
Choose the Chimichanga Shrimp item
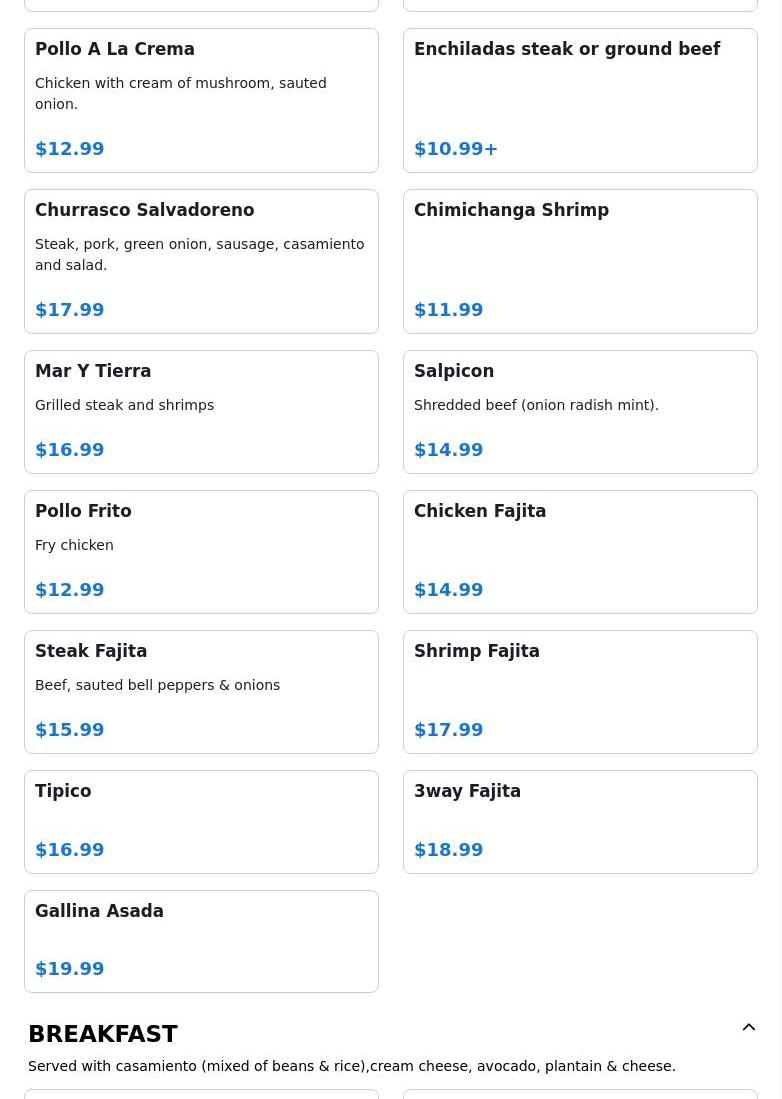pos(580,261)
